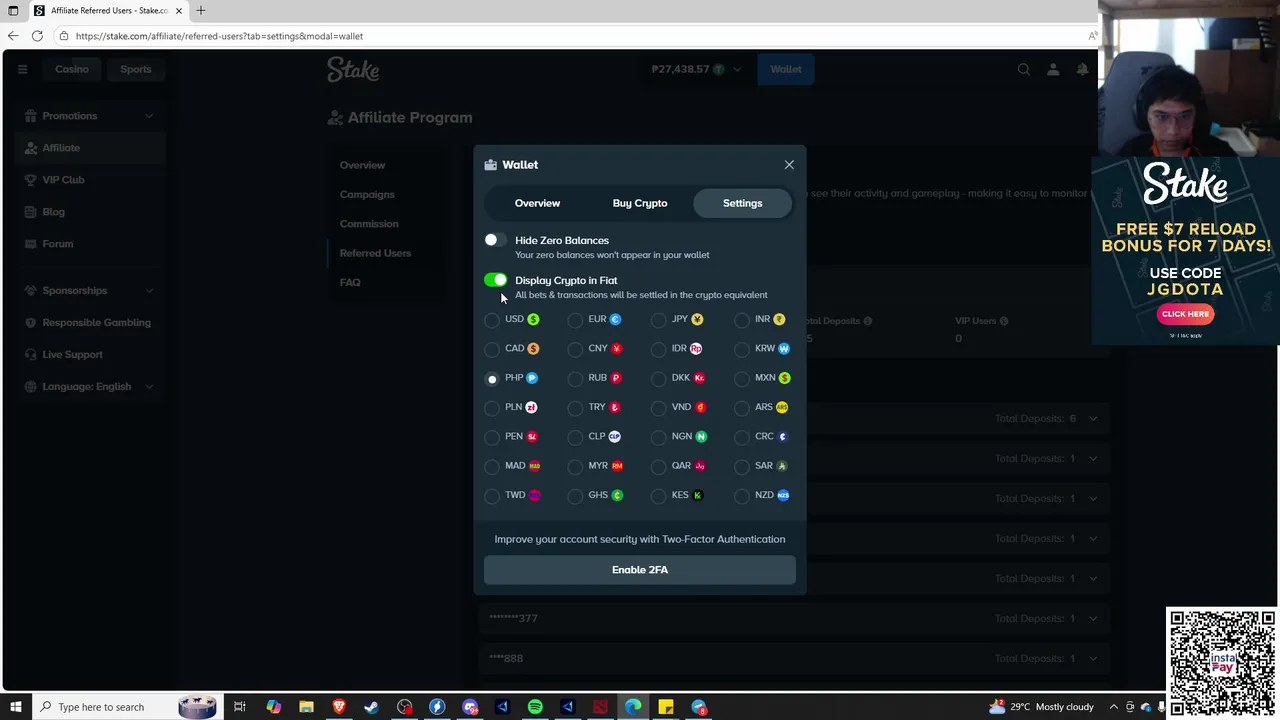Open the Windows Start menu
Image resolution: width=1280 pixels, height=720 pixels.
point(15,707)
